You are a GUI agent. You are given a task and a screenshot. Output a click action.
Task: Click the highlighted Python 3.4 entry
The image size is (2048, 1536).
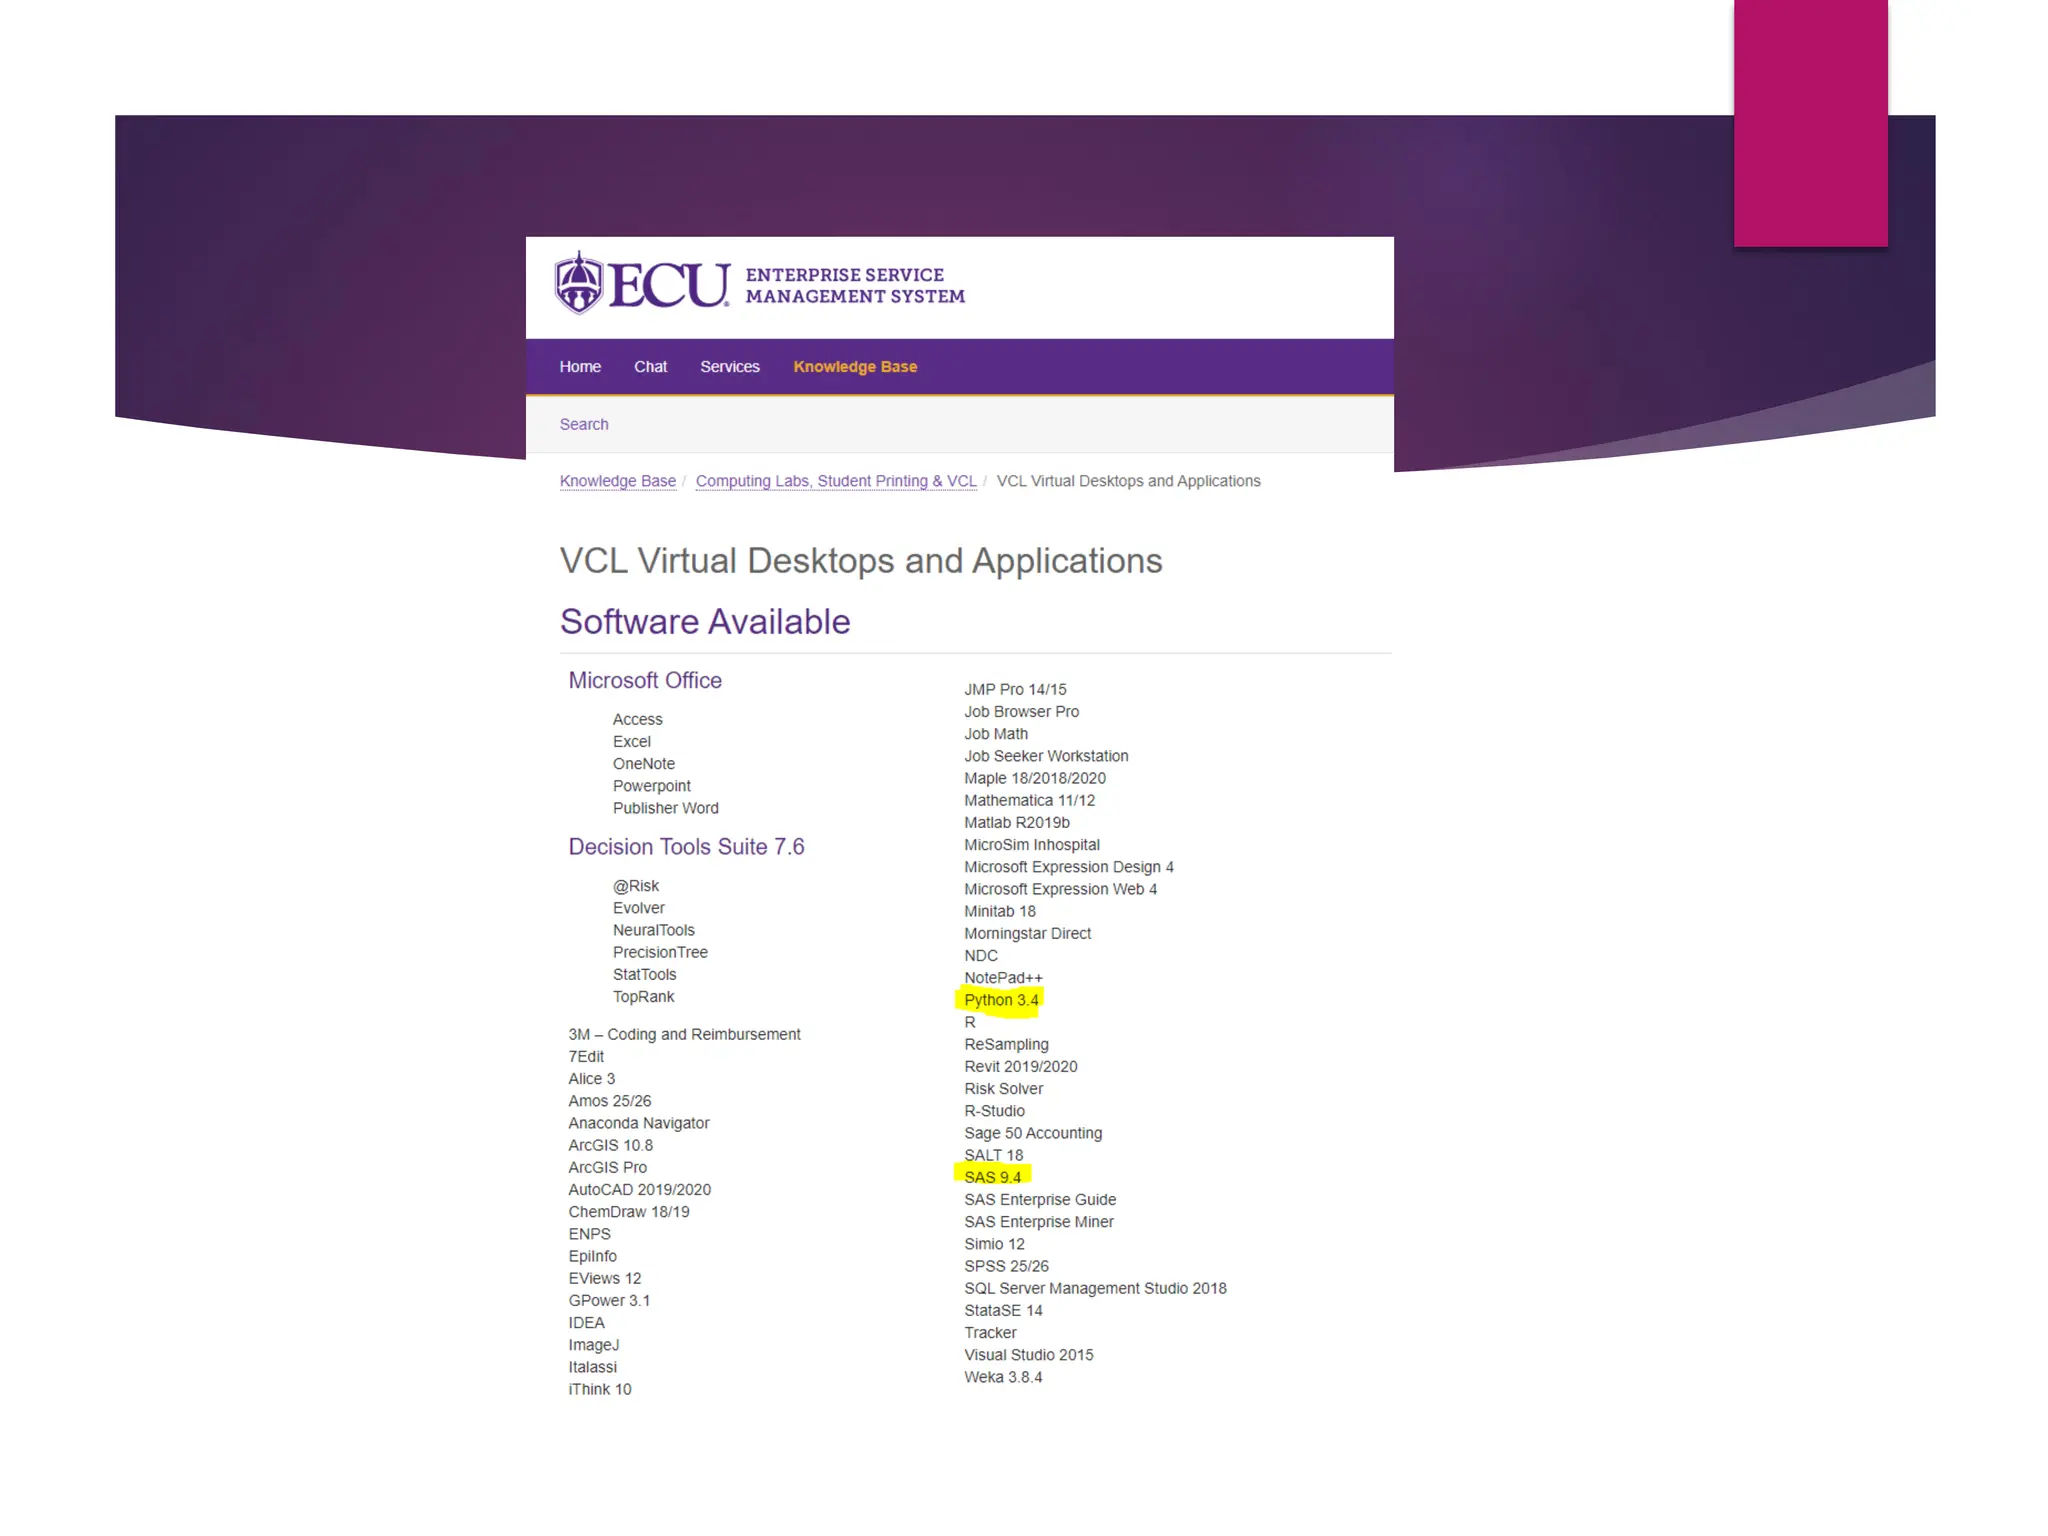(1001, 1000)
